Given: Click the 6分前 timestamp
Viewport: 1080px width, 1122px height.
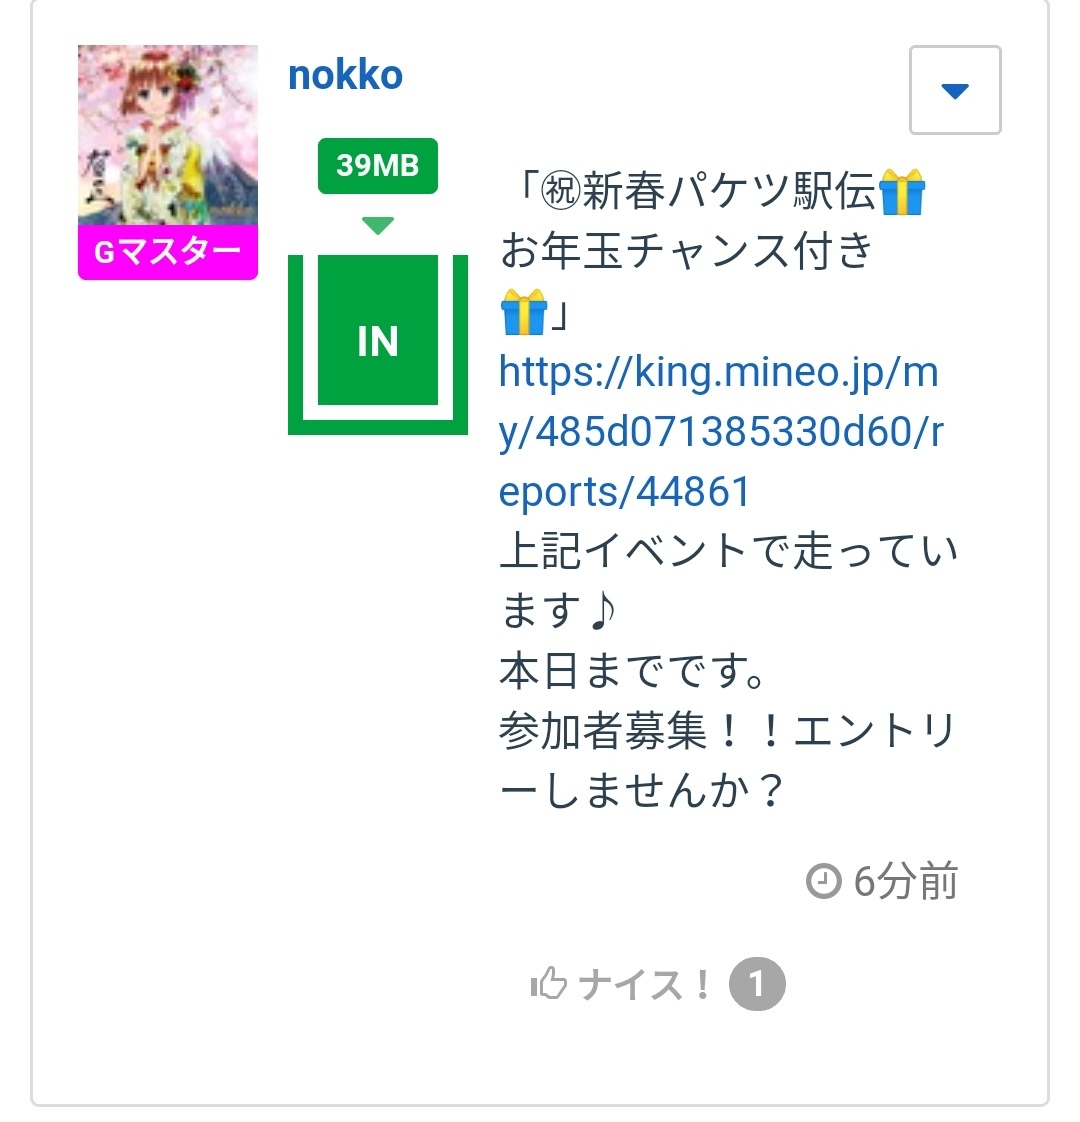Looking at the screenshot, I should tap(905, 882).
